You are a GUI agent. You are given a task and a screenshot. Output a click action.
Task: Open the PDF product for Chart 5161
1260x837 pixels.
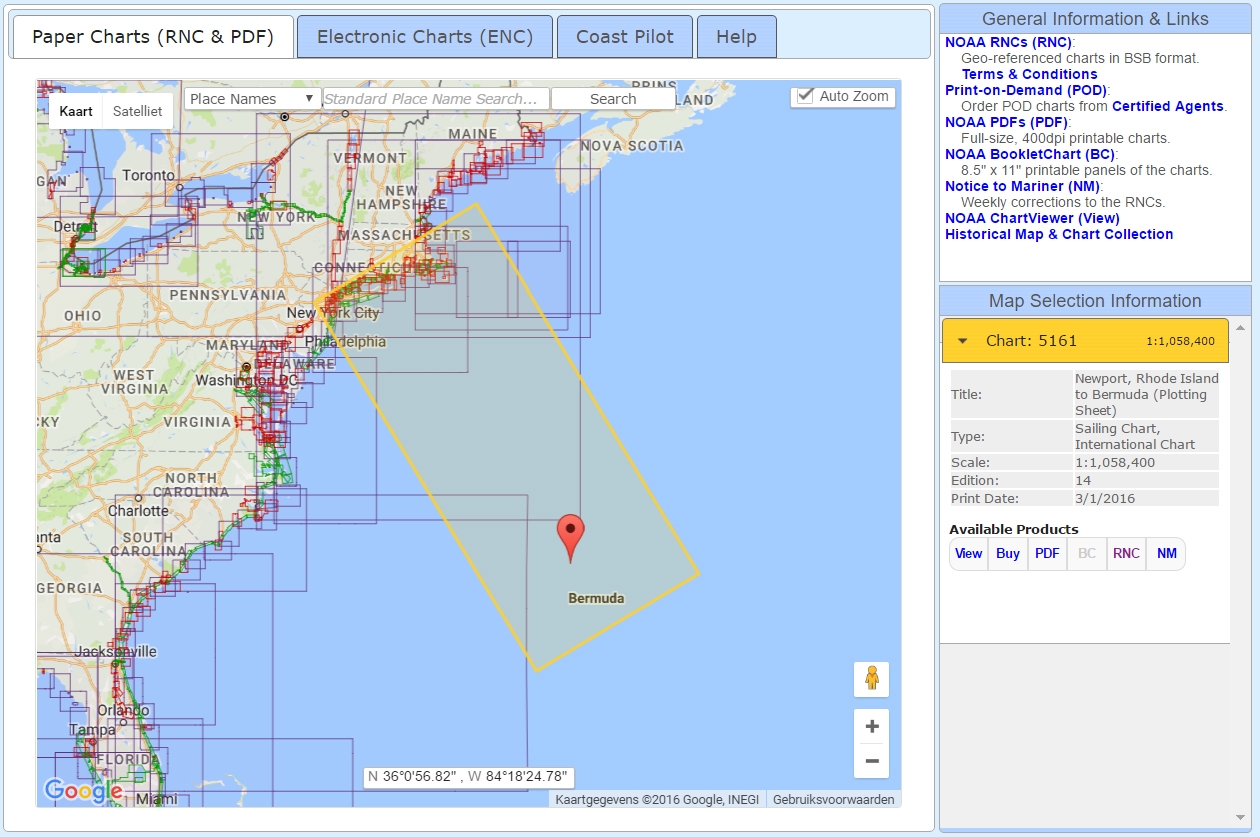click(1047, 553)
